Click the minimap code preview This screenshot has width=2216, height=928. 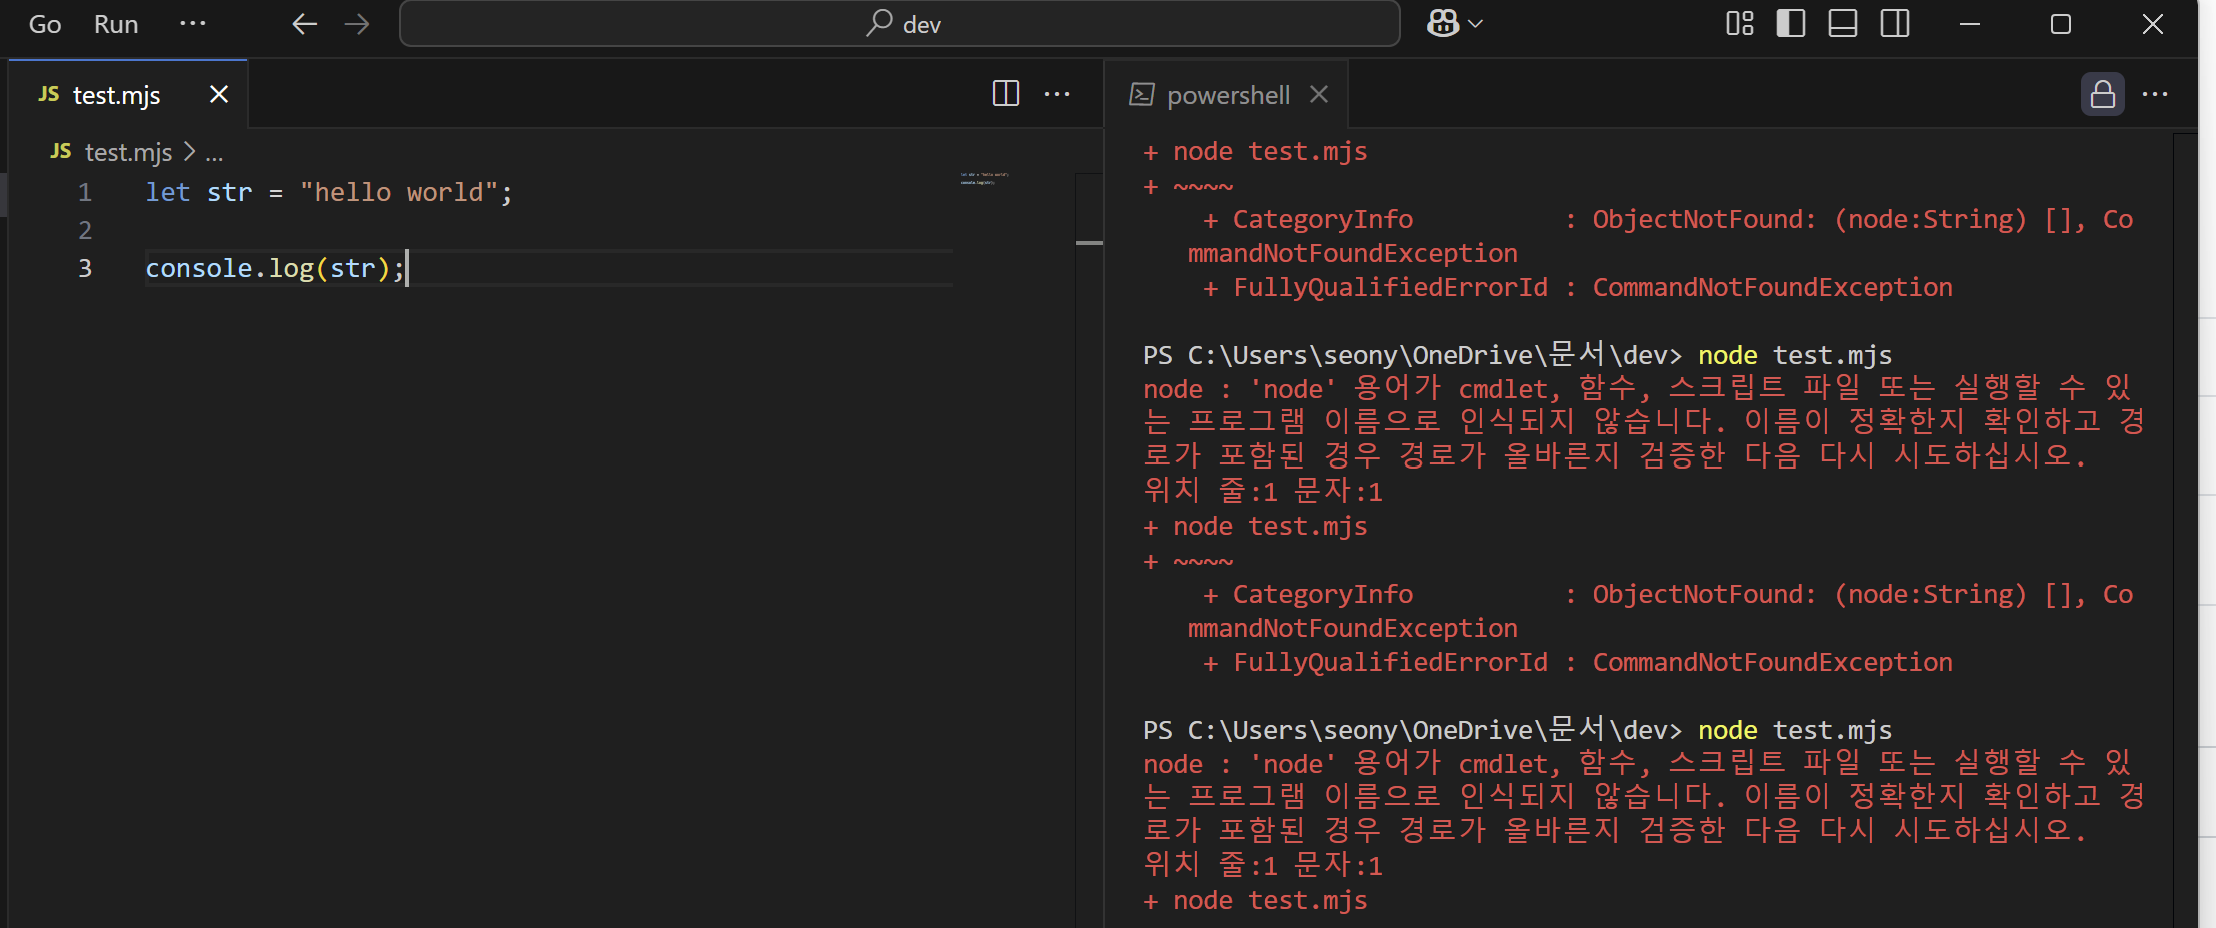pos(985,178)
